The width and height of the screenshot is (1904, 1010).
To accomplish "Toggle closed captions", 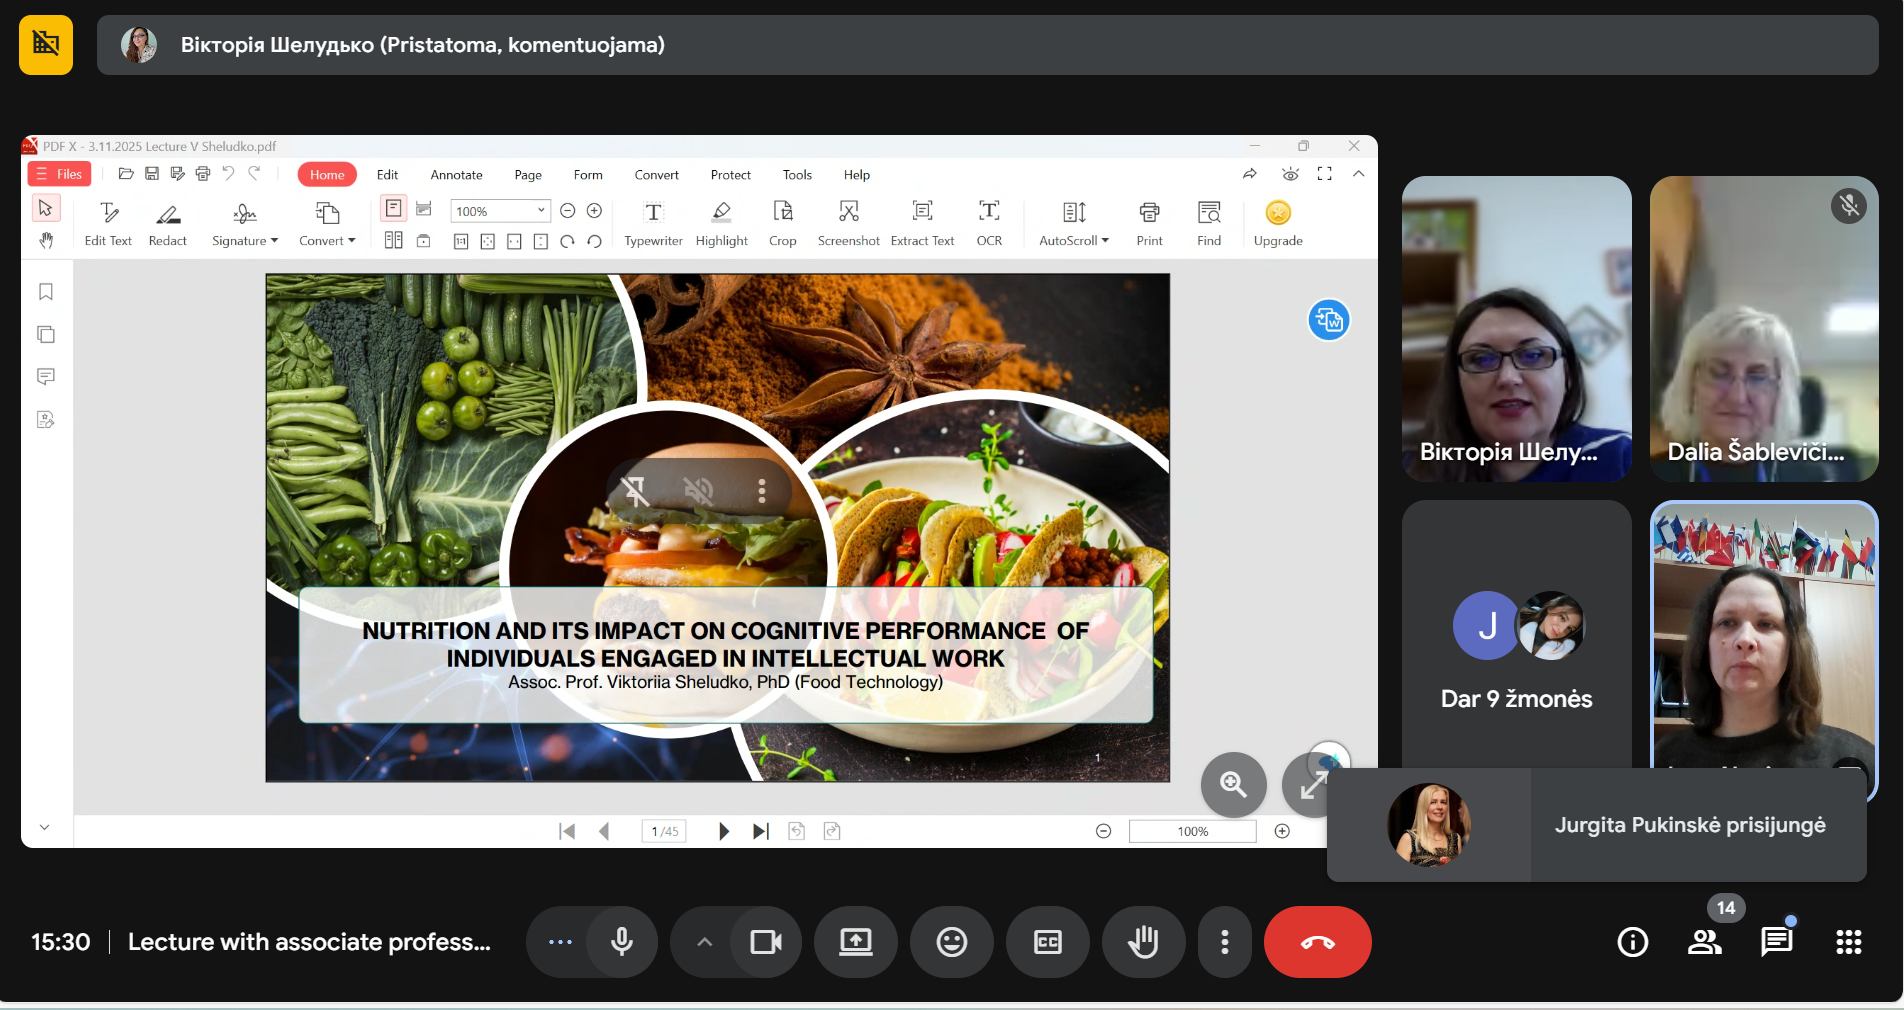I will (1047, 942).
